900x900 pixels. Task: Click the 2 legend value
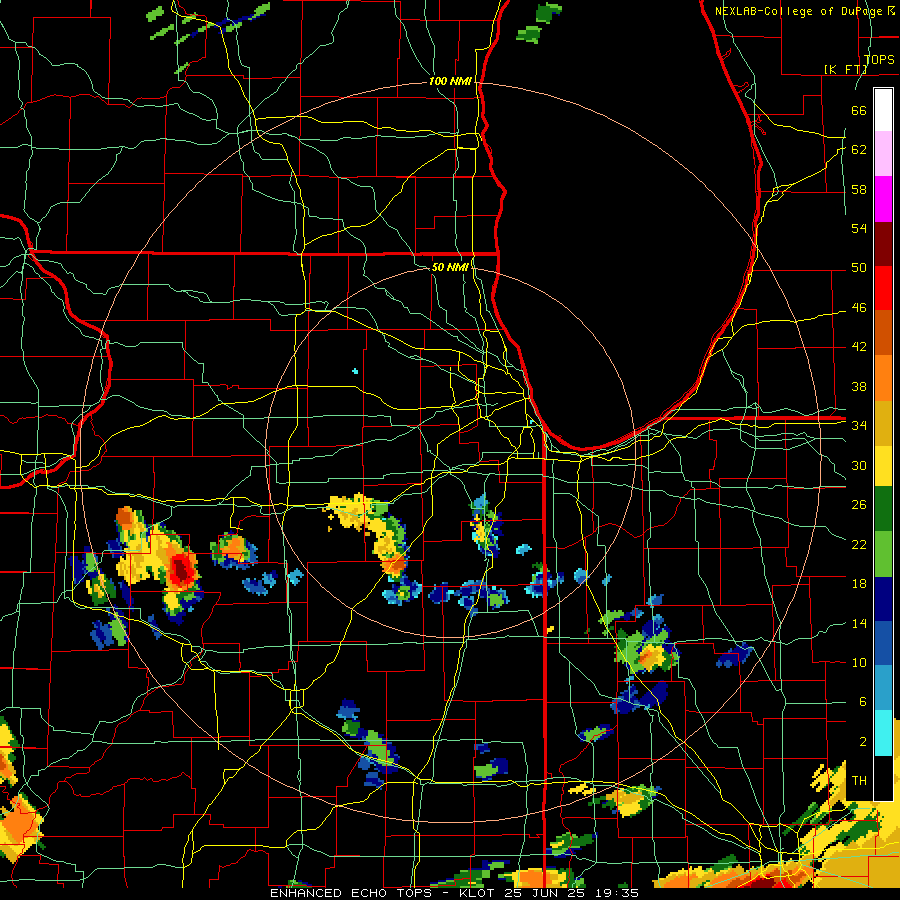coord(862,742)
